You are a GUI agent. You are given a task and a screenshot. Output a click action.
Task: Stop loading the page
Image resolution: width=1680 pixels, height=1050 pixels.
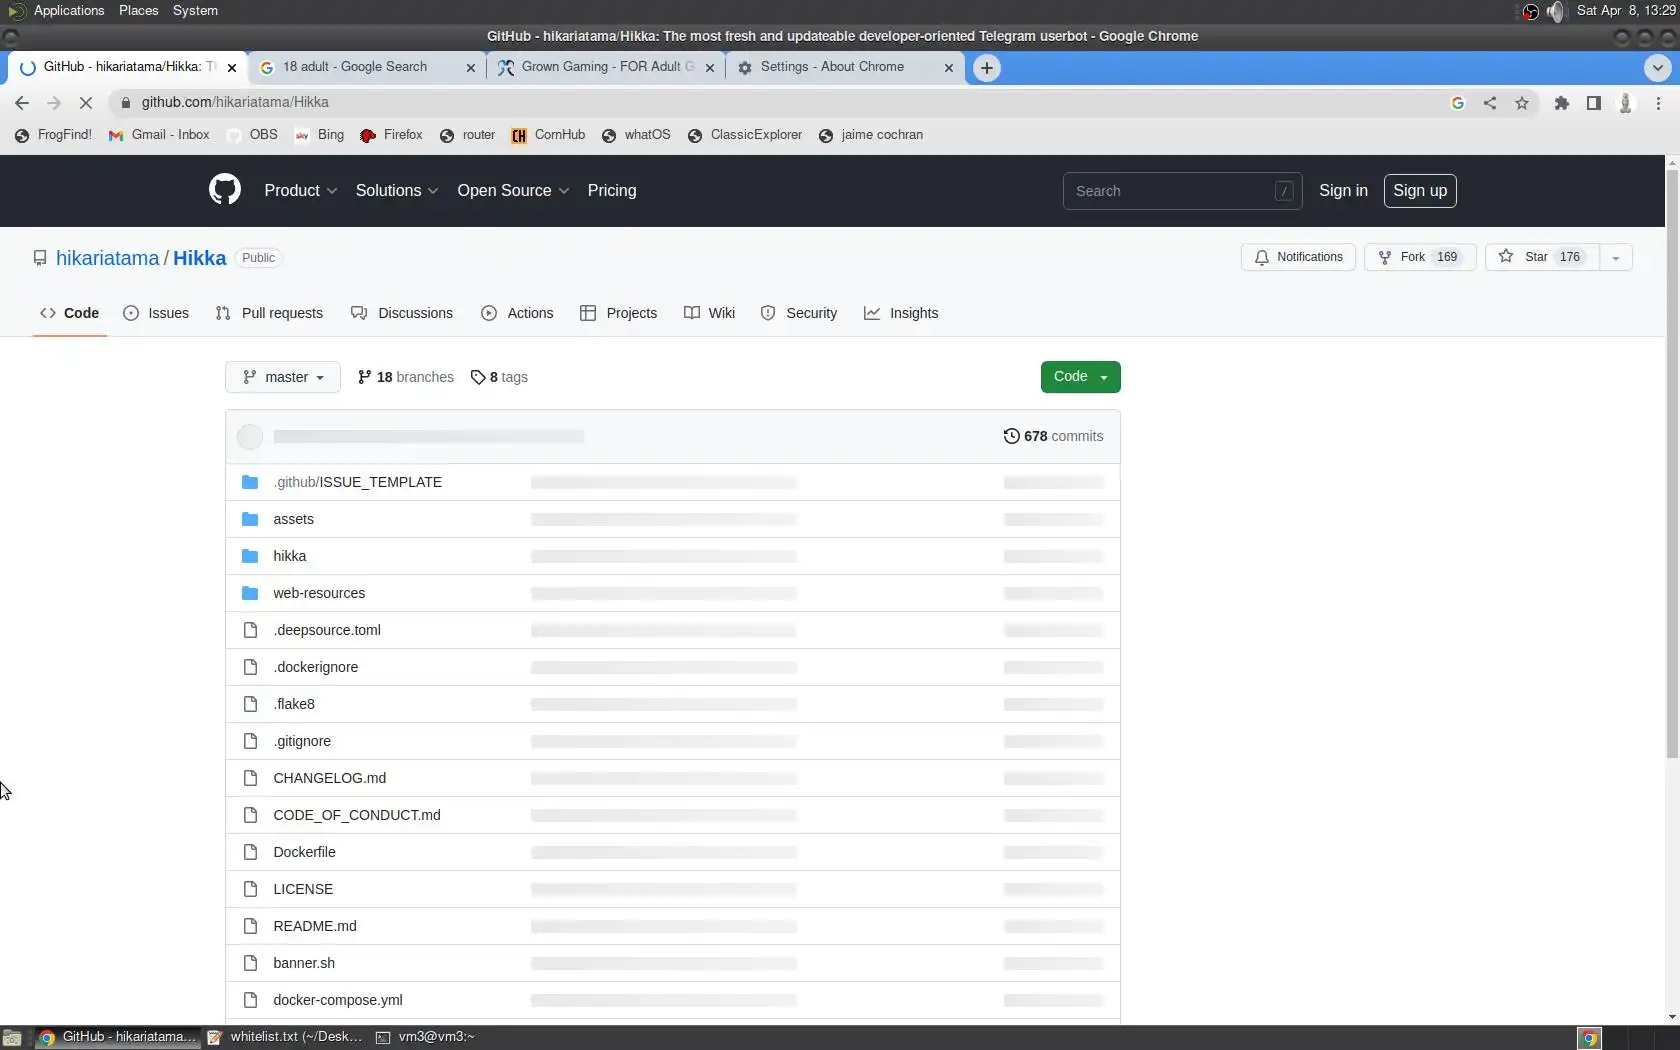click(x=86, y=103)
